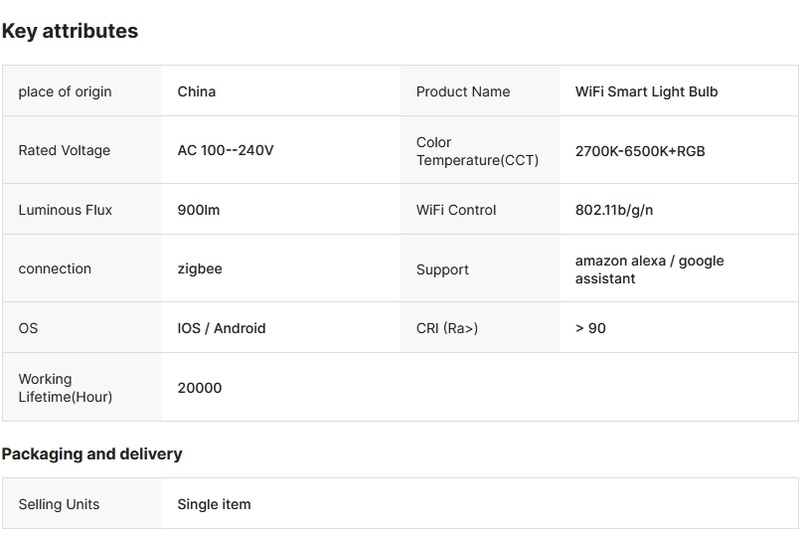Click the Packaging and delivery heading
Viewport: 800px width, 536px height.
pos(92,454)
